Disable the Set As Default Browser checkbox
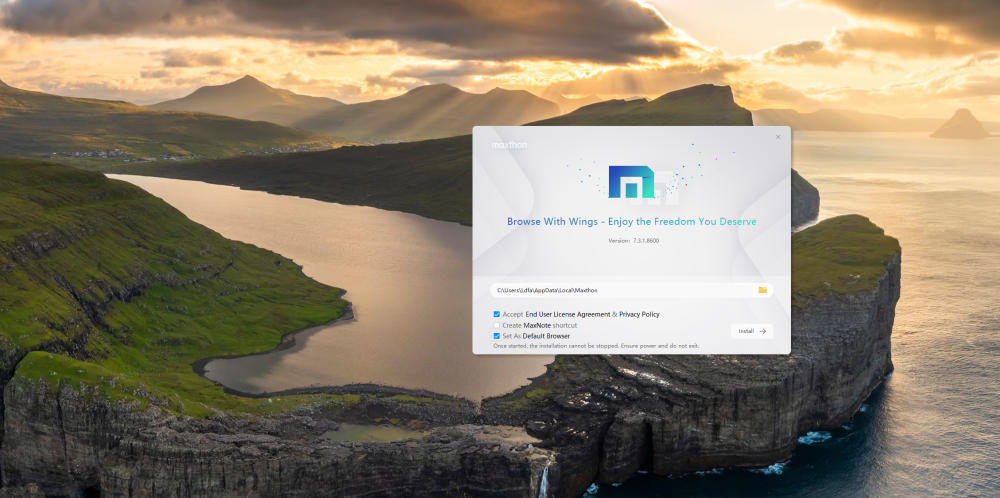Image resolution: width=1000 pixels, height=498 pixels. point(497,336)
